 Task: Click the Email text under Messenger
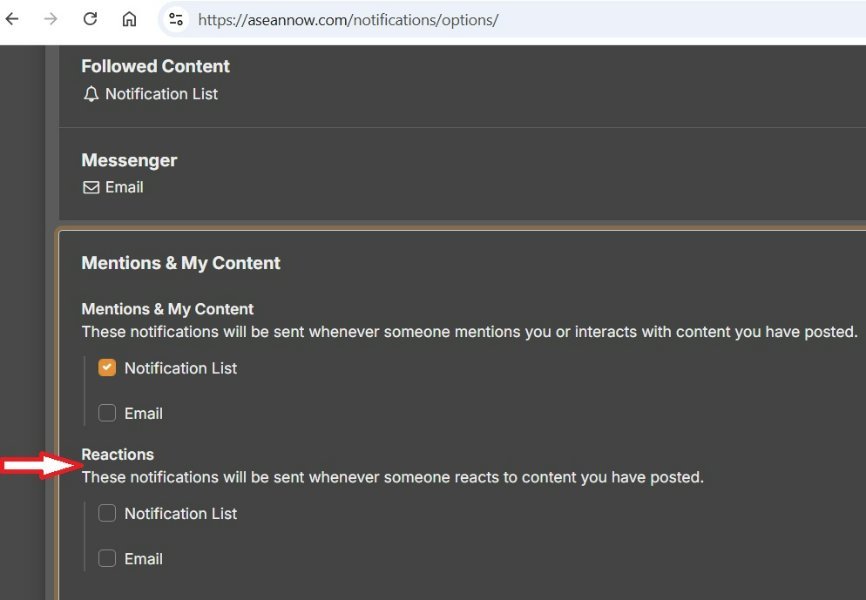(x=124, y=187)
